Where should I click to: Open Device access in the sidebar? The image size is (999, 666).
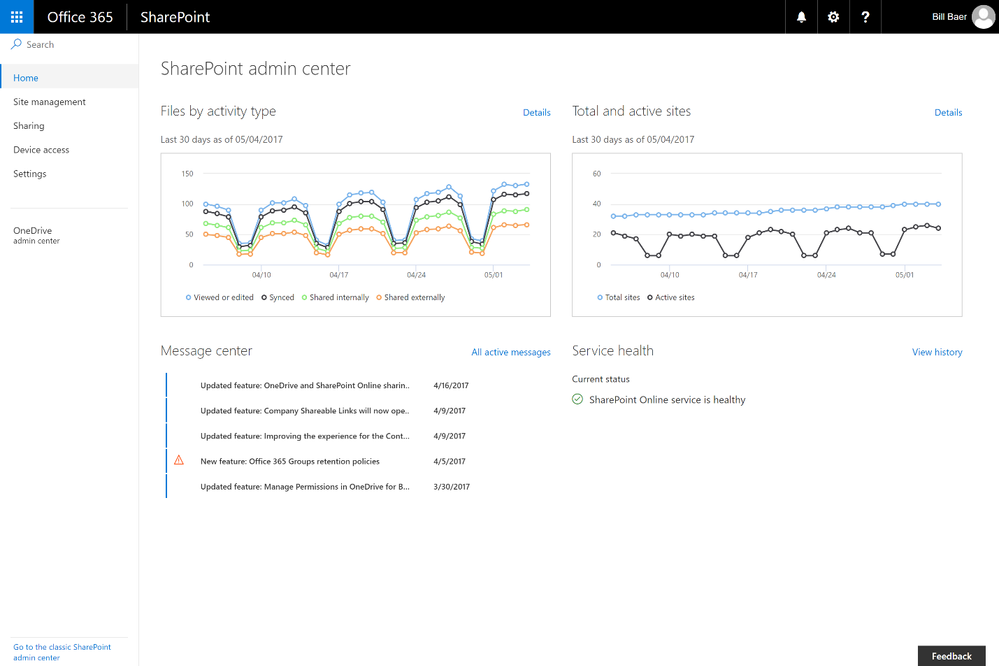tap(41, 150)
